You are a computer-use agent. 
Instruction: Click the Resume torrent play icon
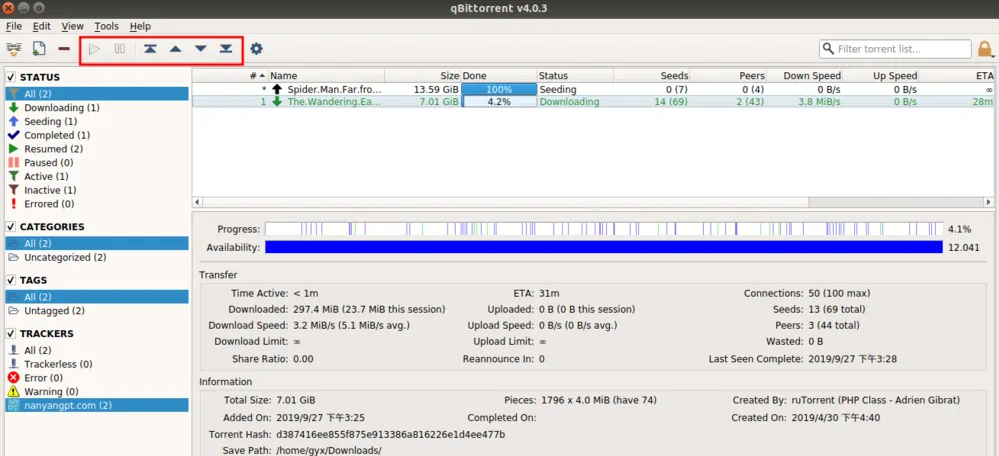click(94, 49)
